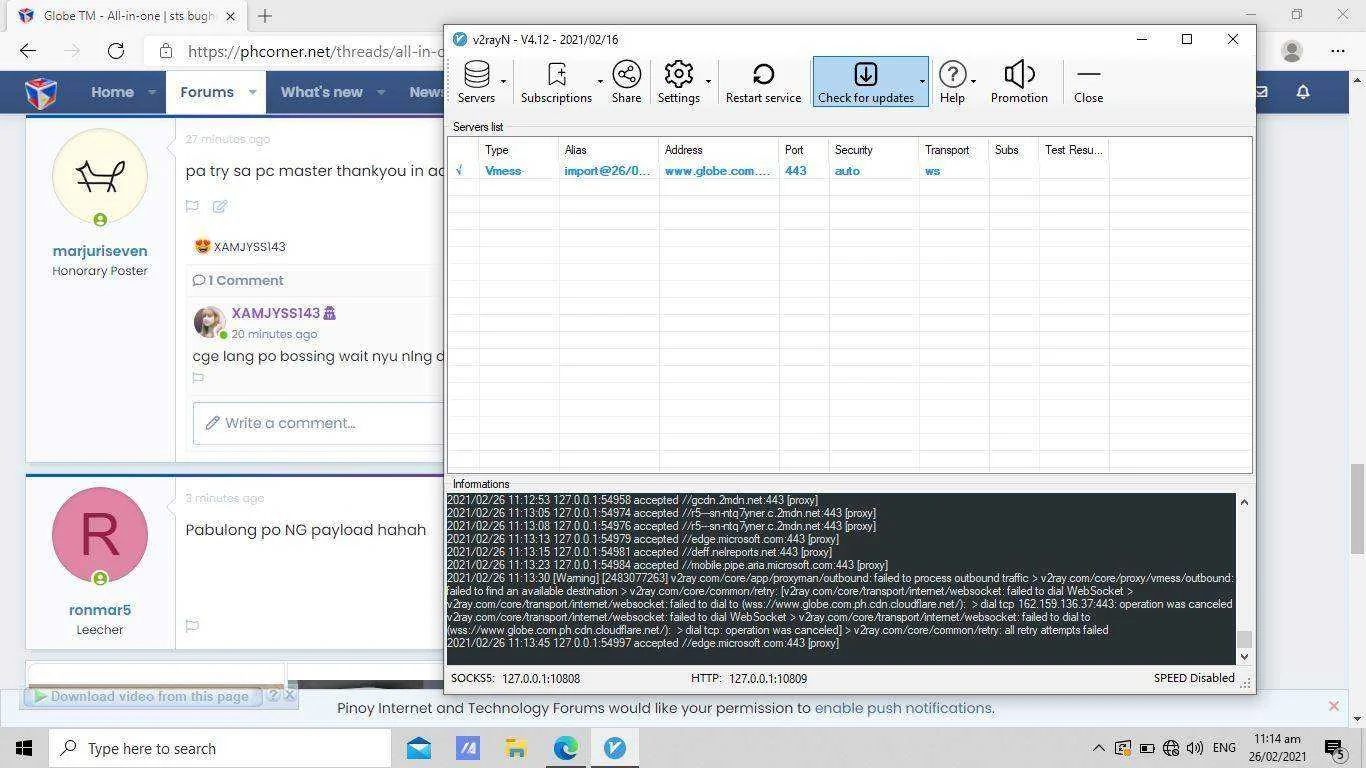Click the enable push notifications link
Screen dimensions: 1366x768
903,708
